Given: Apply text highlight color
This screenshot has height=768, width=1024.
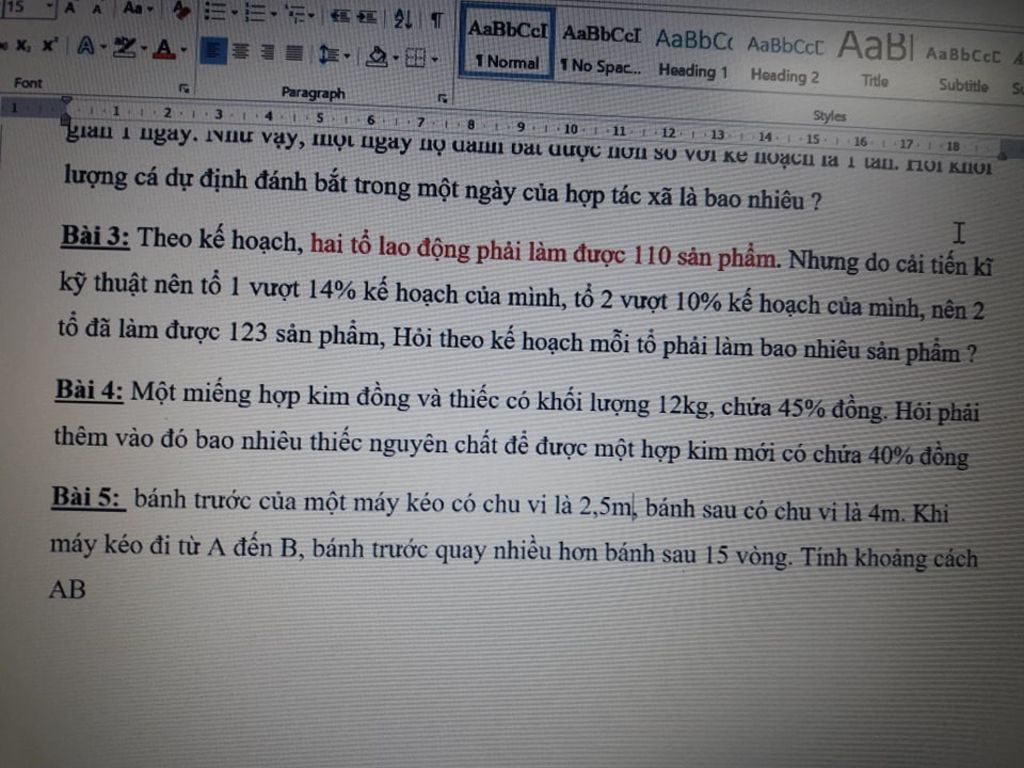Looking at the screenshot, I should pyautogui.click(x=124, y=47).
